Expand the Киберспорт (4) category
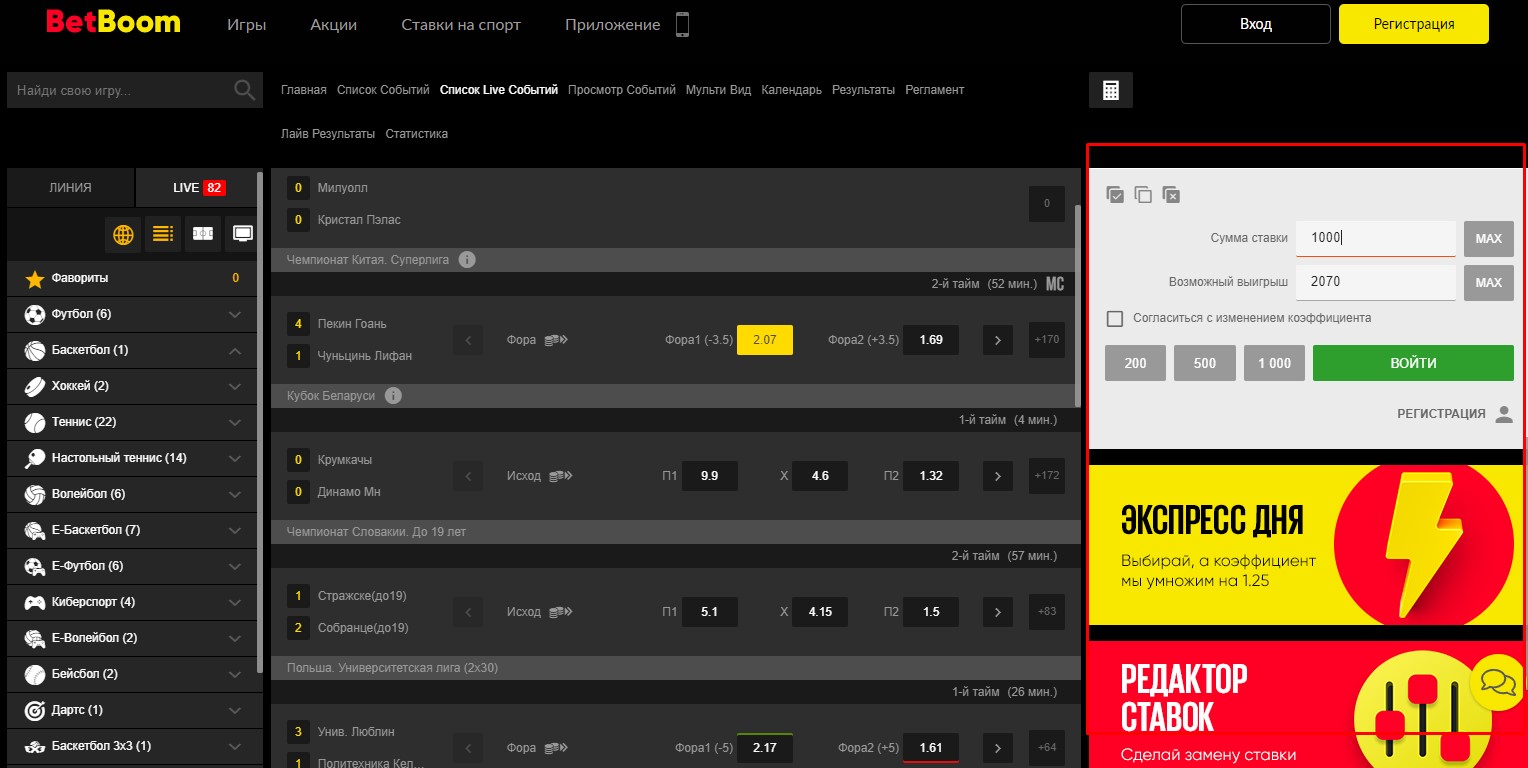 coord(235,602)
